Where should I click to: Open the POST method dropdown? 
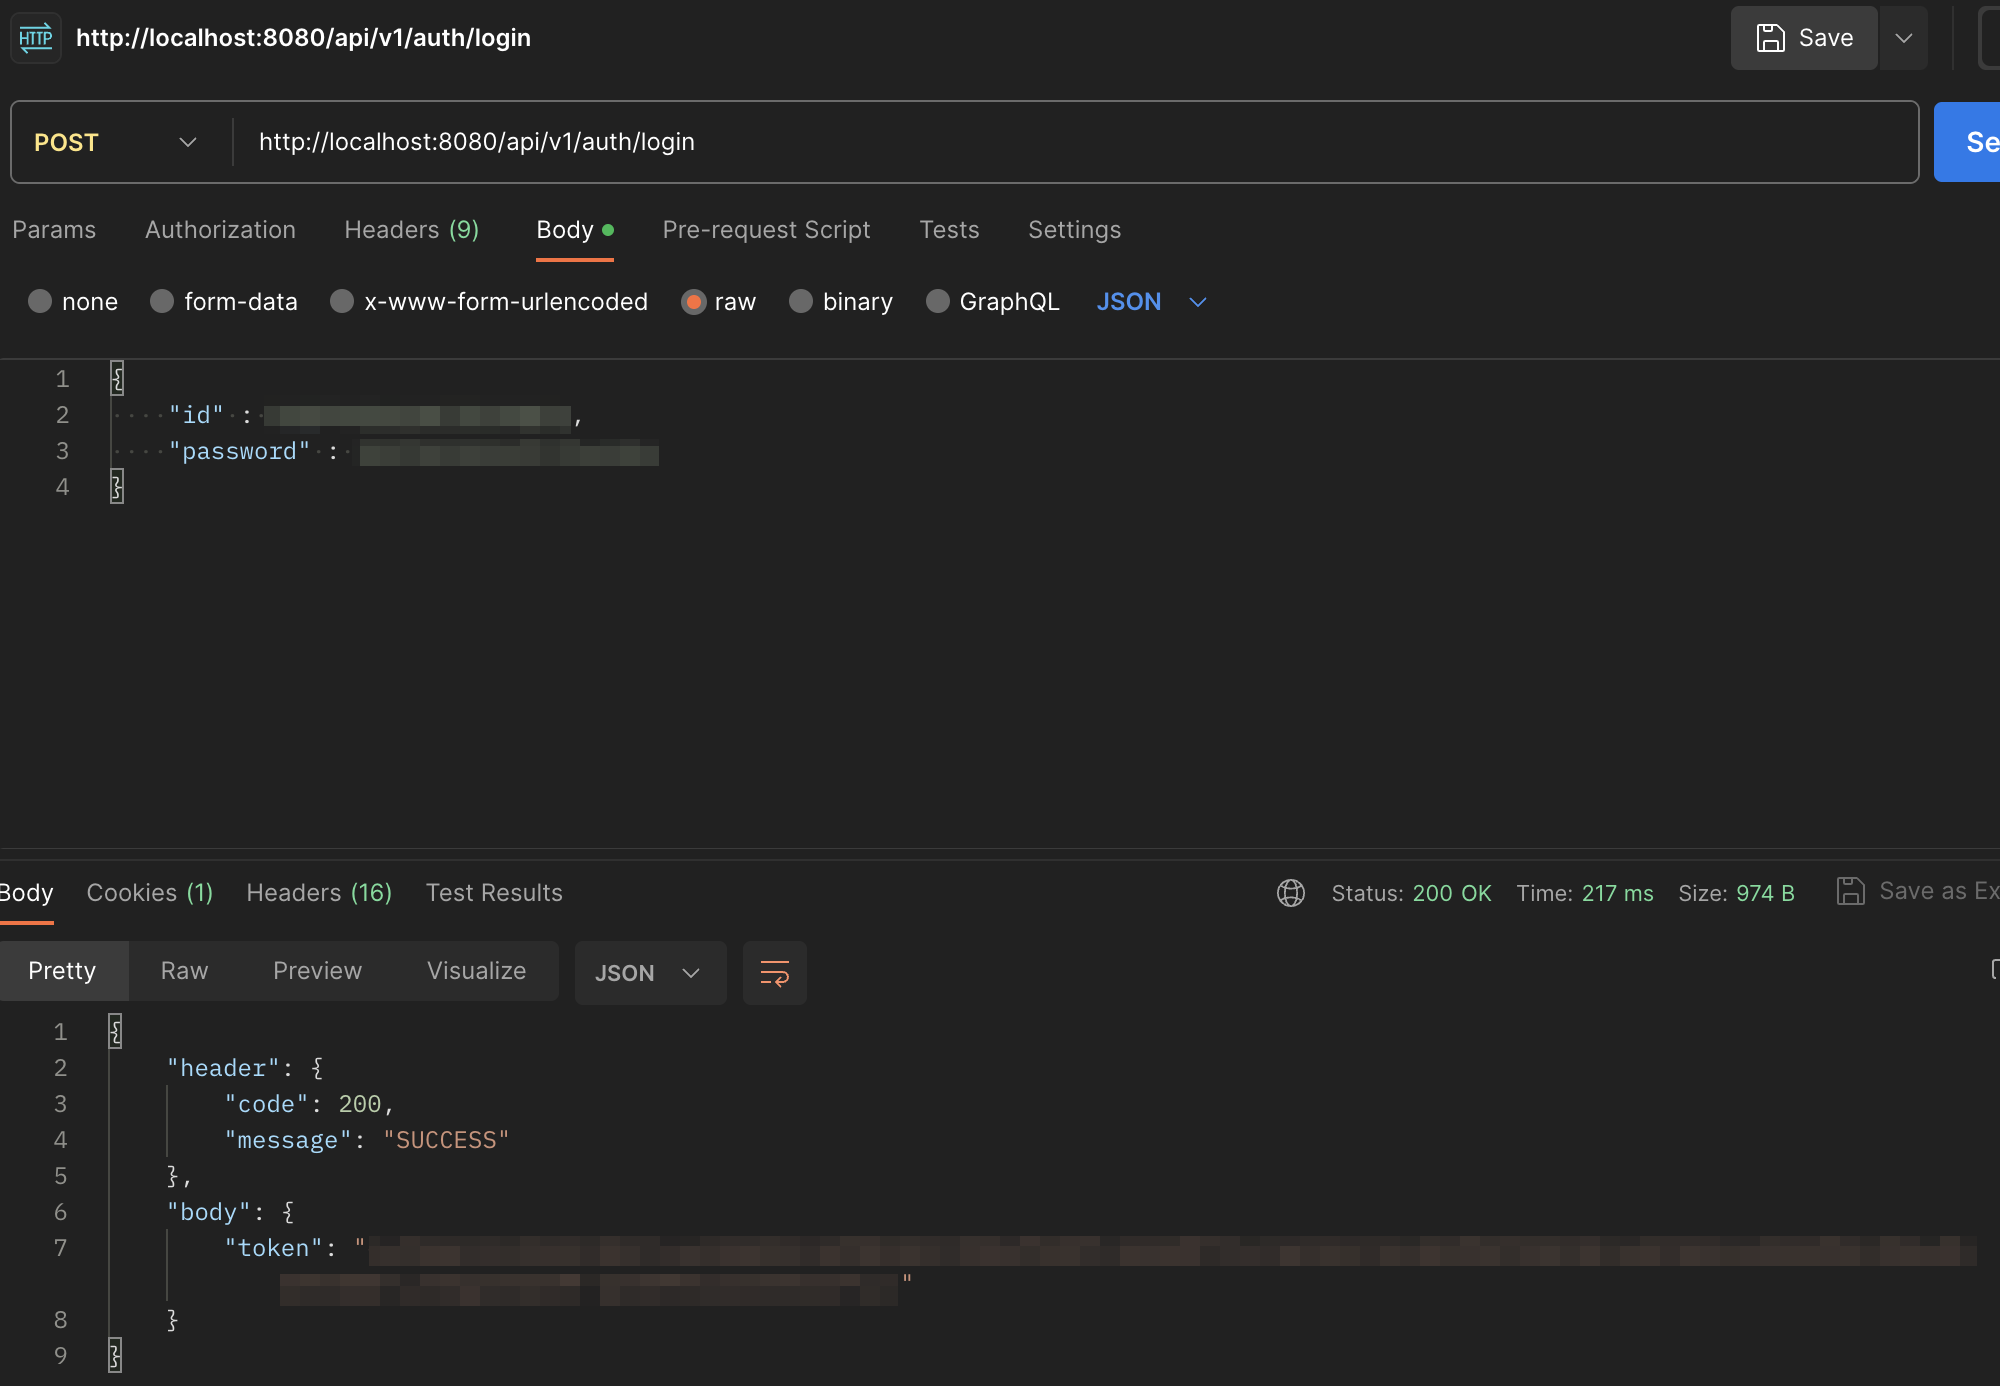click(116, 142)
